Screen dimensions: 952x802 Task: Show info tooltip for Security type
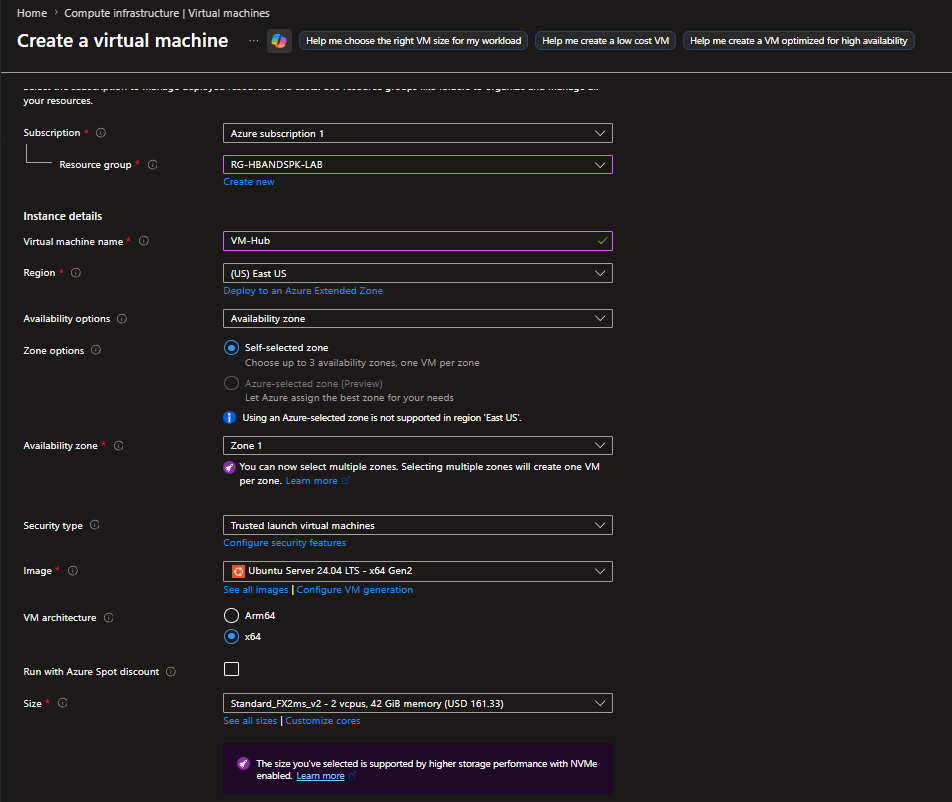(95, 525)
